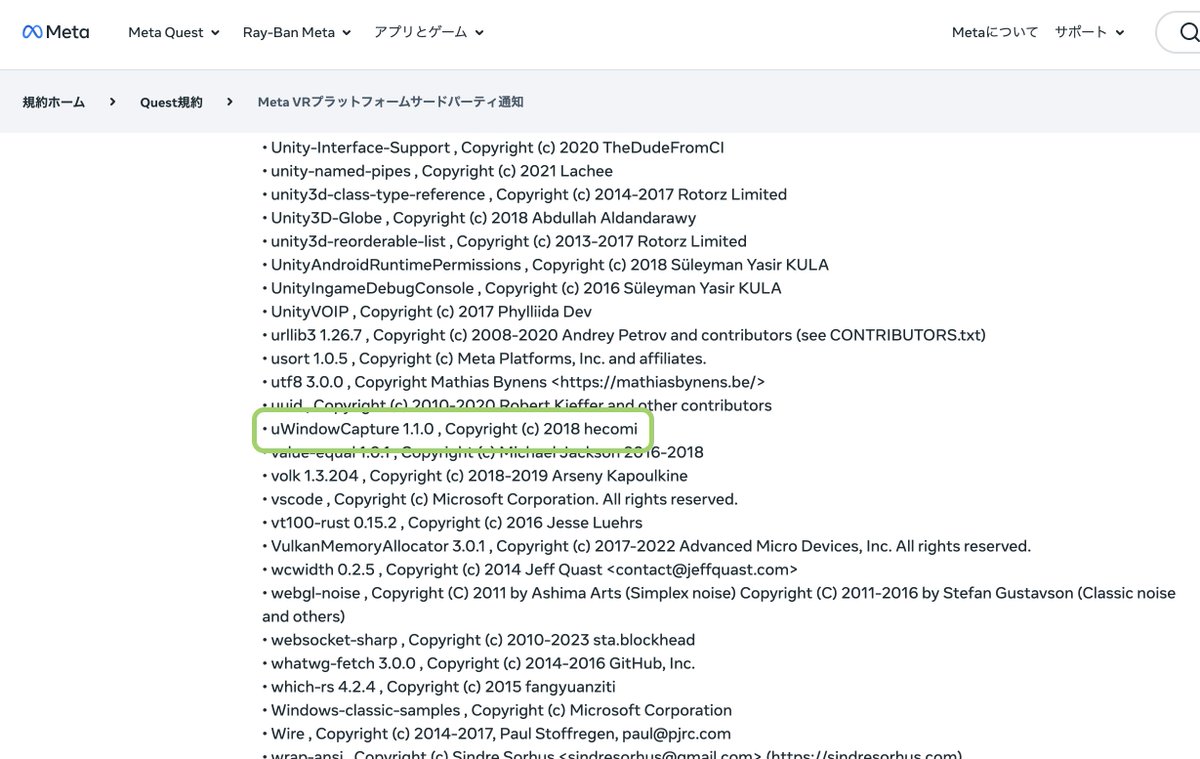Select the usort 1.0.5 line

[484, 358]
